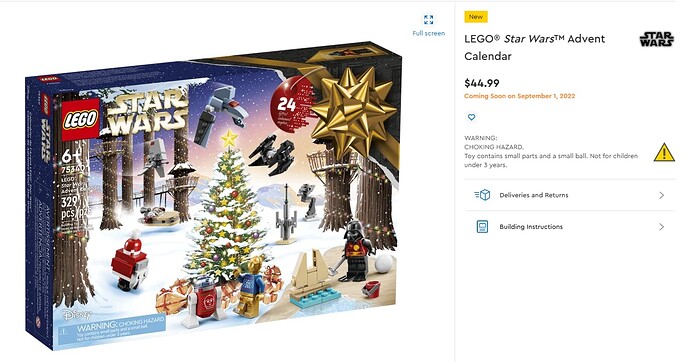Click the yellow choking hazard warning triangle
Image resolution: width=690 pixels, height=362 pixels.
pyautogui.click(x=664, y=152)
